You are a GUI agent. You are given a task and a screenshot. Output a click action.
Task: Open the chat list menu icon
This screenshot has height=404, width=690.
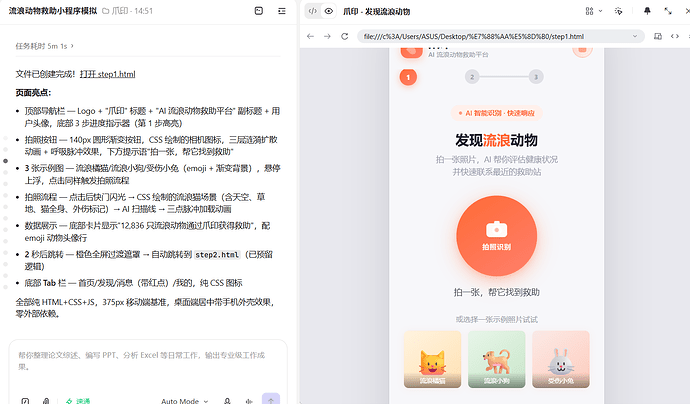[282, 11]
